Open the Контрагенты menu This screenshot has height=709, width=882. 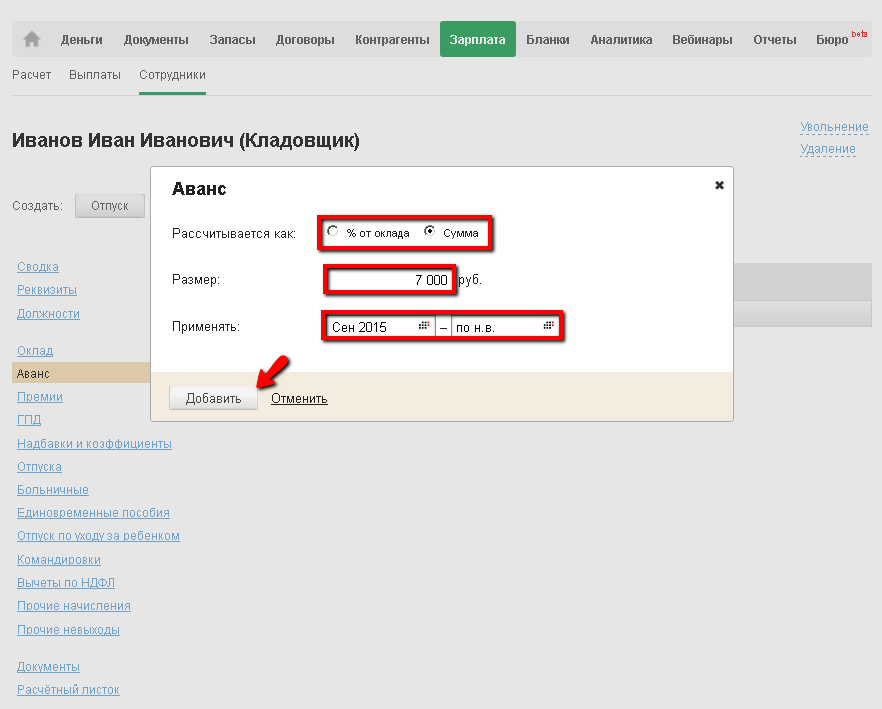pos(392,39)
